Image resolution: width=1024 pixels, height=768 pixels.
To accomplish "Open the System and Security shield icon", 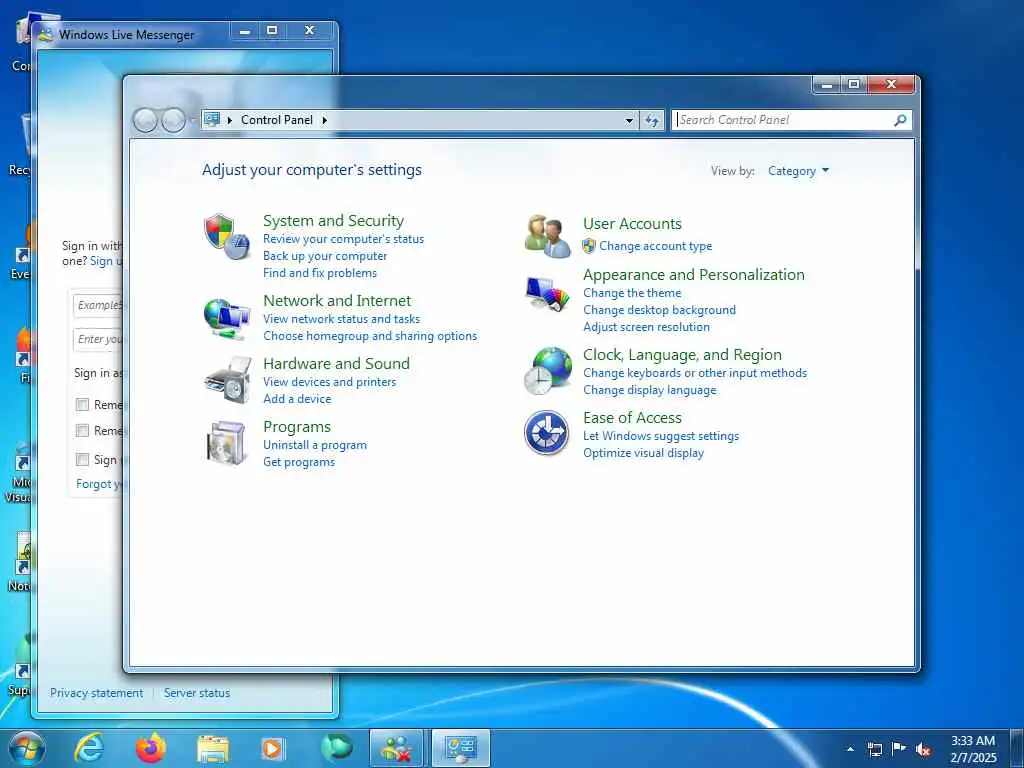I will [x=227, y=236].
